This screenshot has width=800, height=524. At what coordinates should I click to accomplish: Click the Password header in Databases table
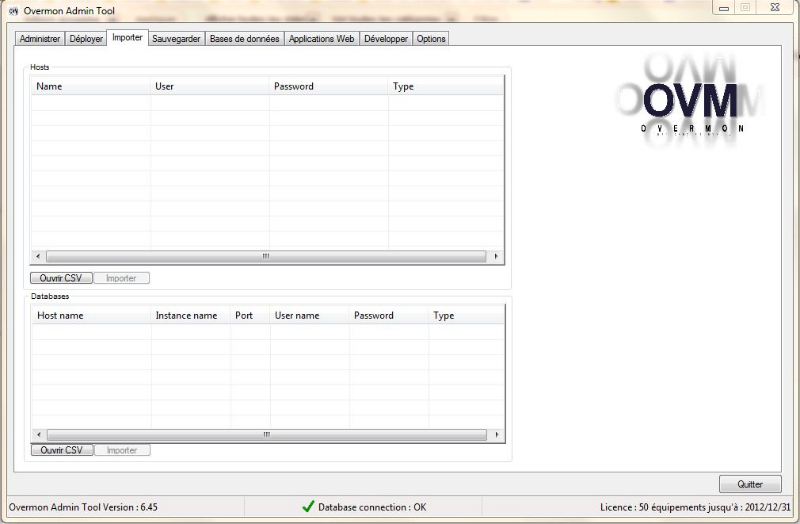[x=389, y=315]
